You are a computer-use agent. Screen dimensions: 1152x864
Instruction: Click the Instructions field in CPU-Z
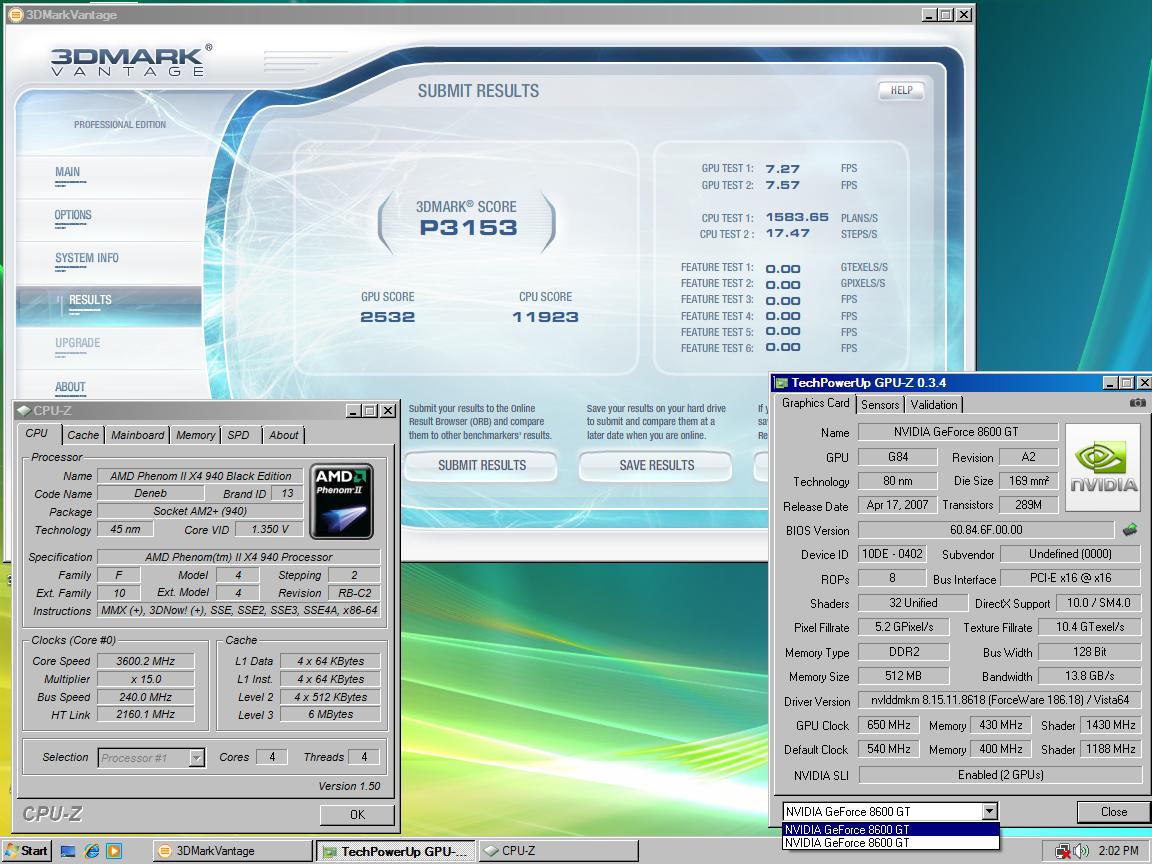[x=239, y=611]
